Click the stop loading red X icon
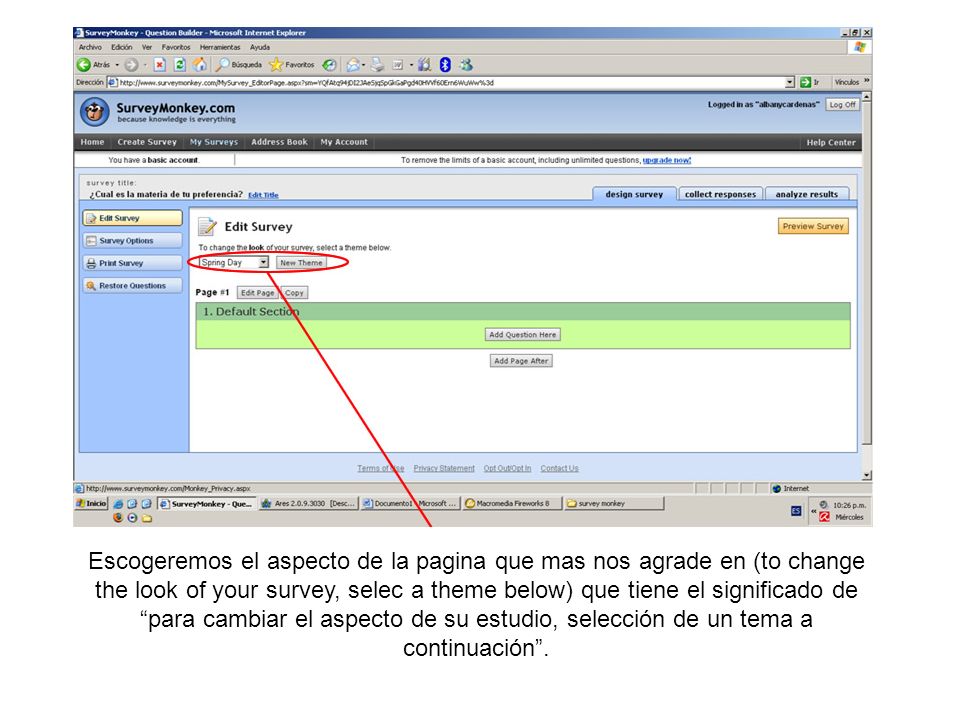Viewport: 960px width, 720px height. [160, 65]
